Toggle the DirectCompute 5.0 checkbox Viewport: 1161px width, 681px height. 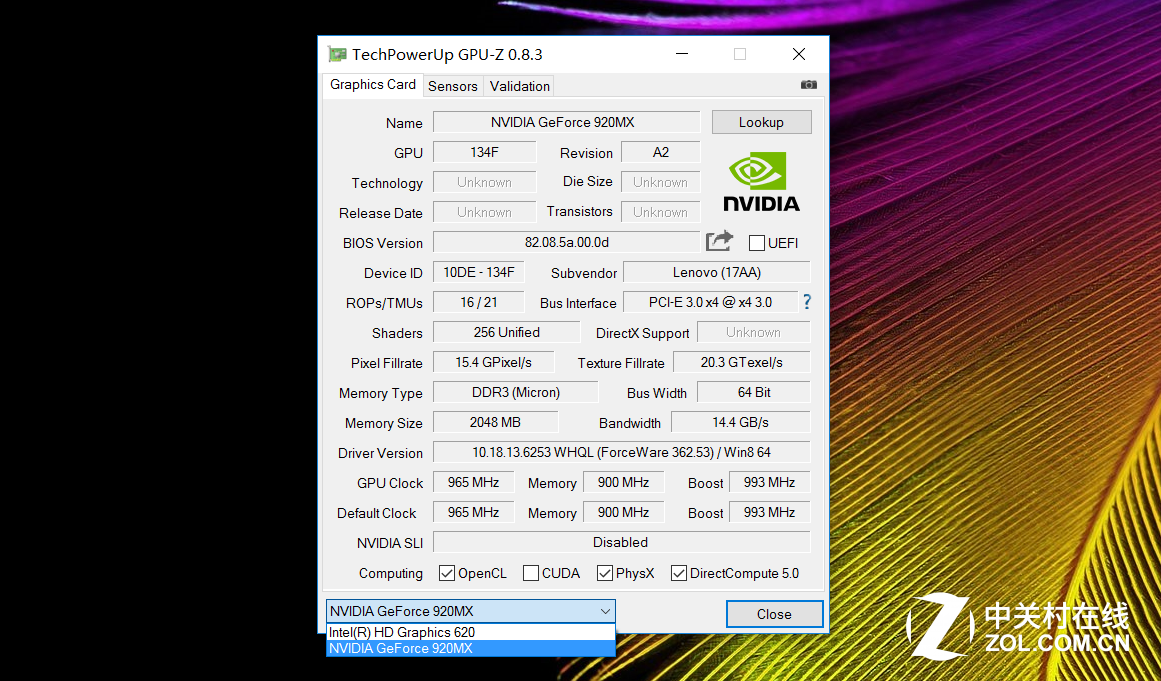coord(678,573)
